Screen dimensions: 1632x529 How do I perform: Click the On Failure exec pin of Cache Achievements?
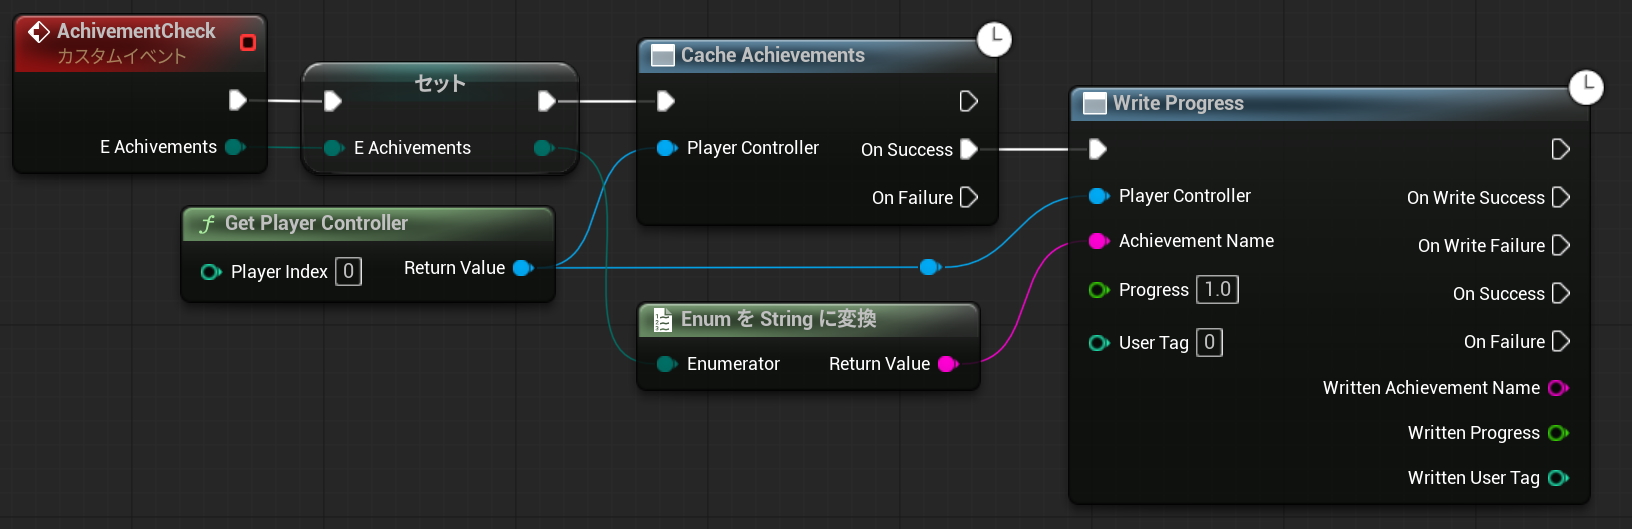pyautogui.click(x=968, y=197)
